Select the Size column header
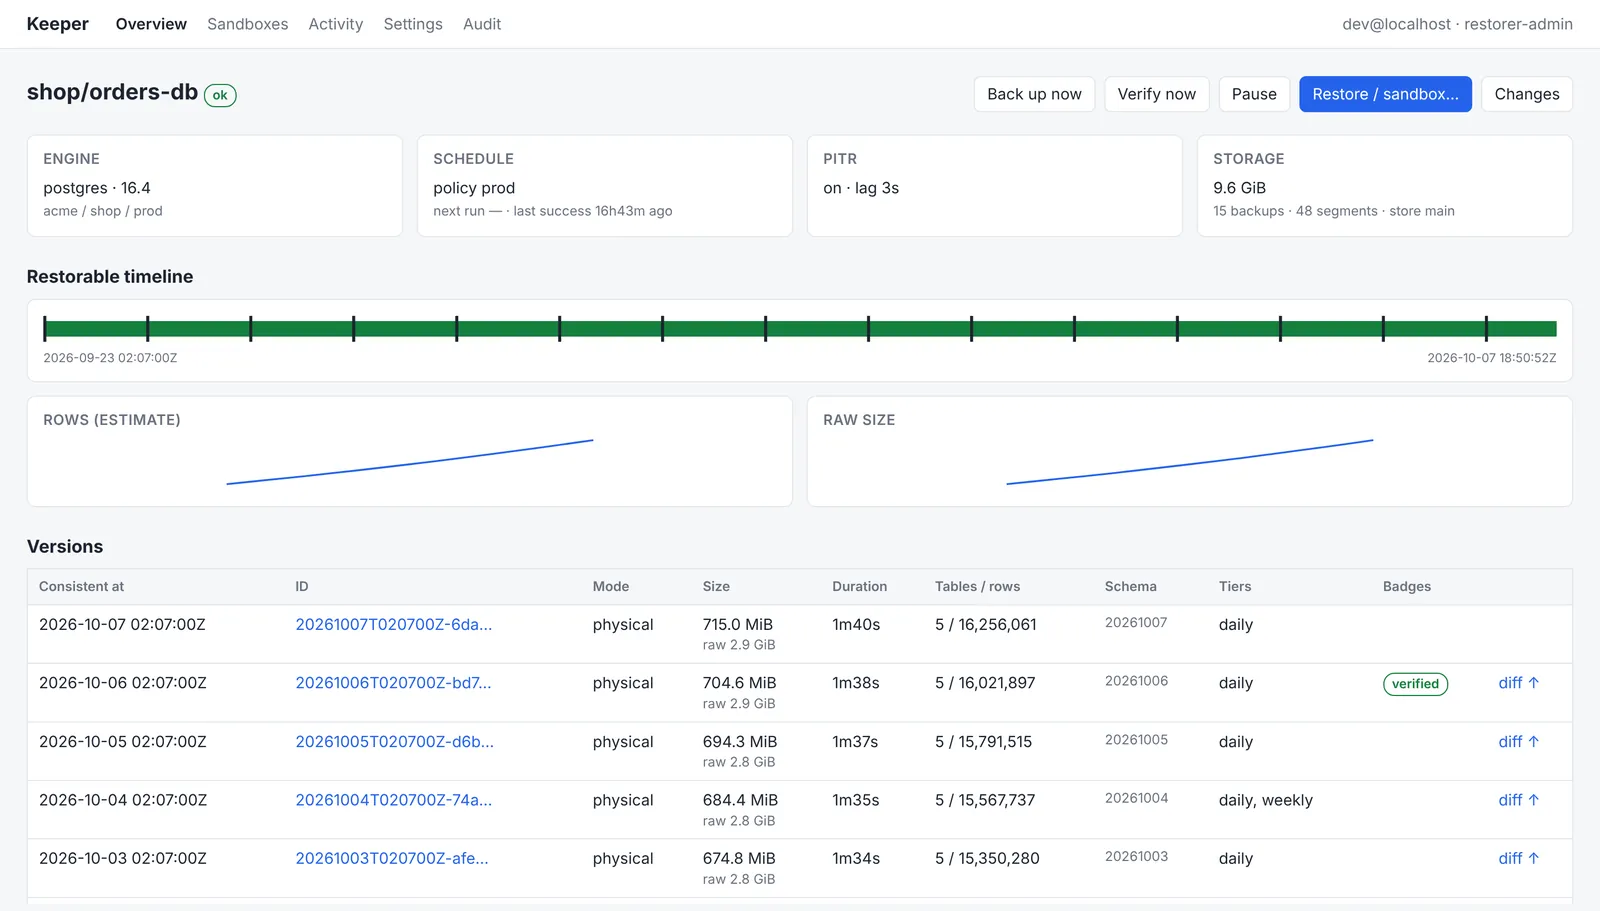The width and height of the screenshot is (1600, 911). point(716,587)
